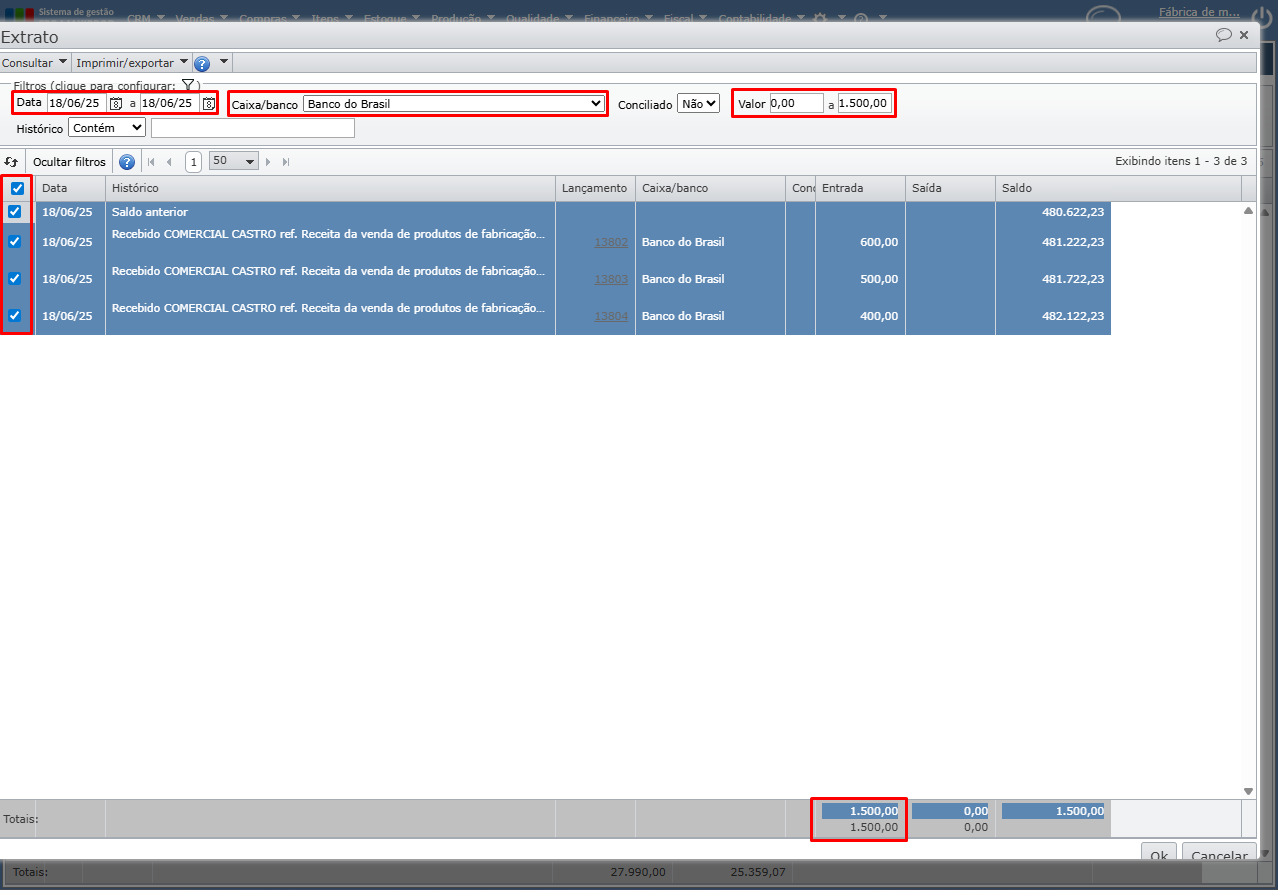Image resolution: width=1278 pixels, height=890 pixels.
Task: Open the calendar picker for start date
Action: coord(116,103)
